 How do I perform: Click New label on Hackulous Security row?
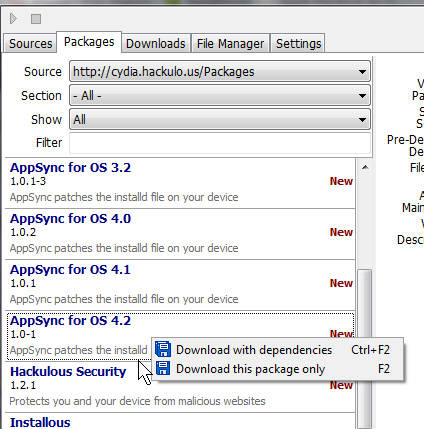[x=341, y=385]
